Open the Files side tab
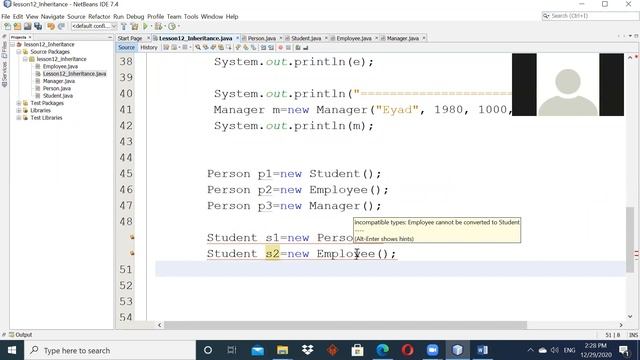This screenshot has width=640, height=360. click(x=4, y=49)
